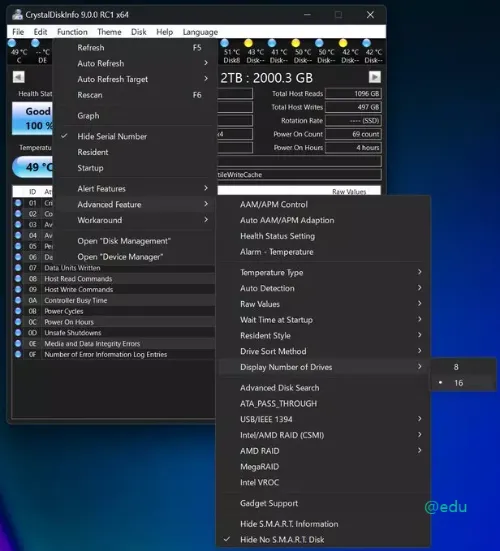Open the Edit menu
Image resolution: width=500 pixels, height=551 pixels.
click(x=40, y=32)
